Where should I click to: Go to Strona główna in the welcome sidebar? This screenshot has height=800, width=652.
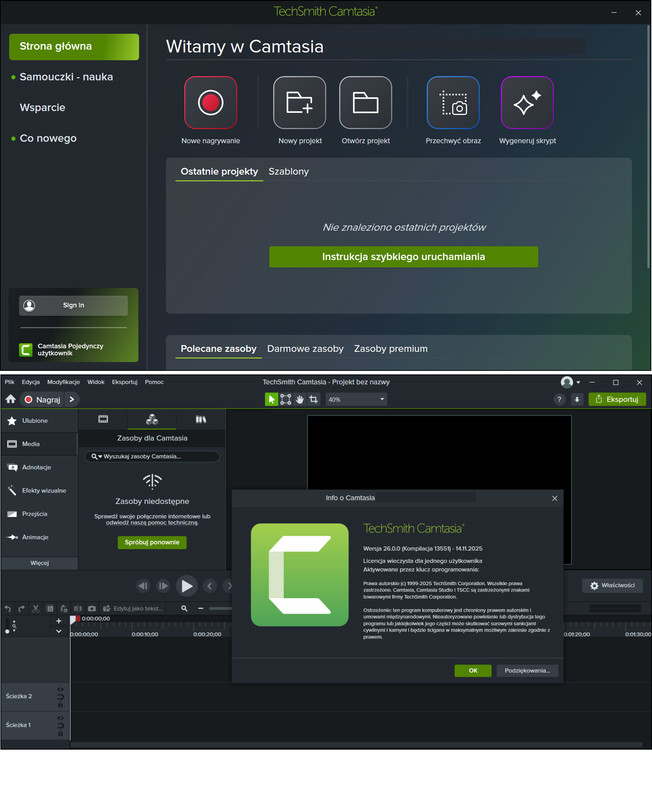click(x=74, y=46)
